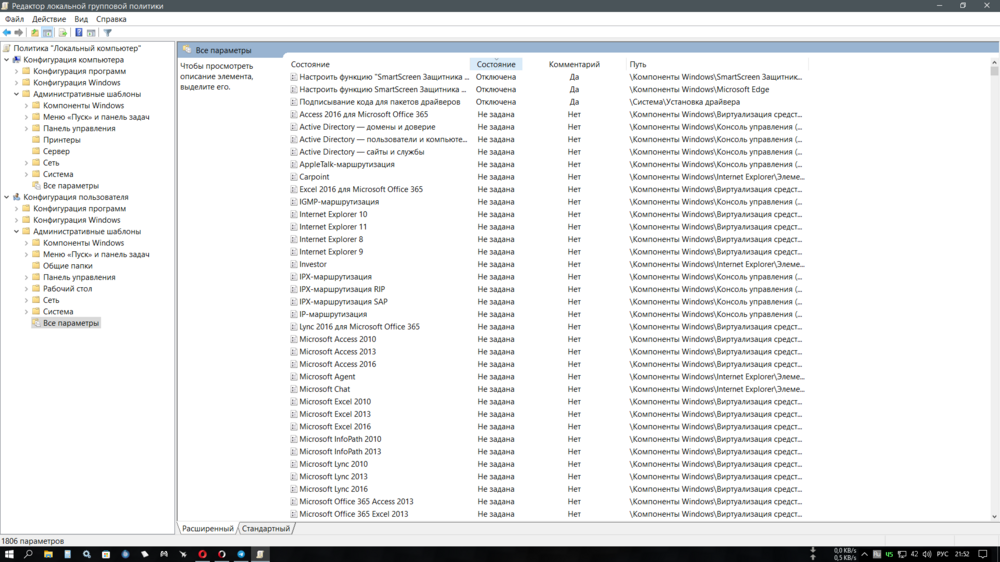
Task: Open the Действие menu
Action: 49,19
